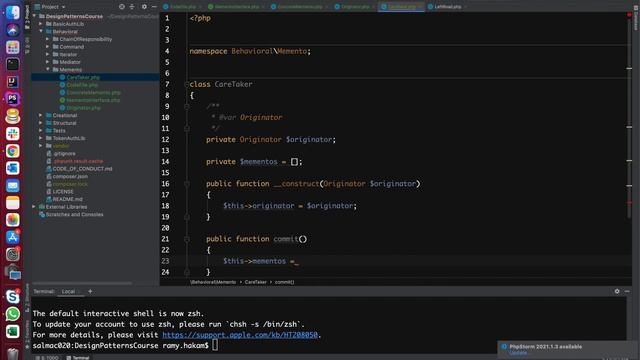
Task: Open the Terminal settings gear
Action: click(617, 291)
